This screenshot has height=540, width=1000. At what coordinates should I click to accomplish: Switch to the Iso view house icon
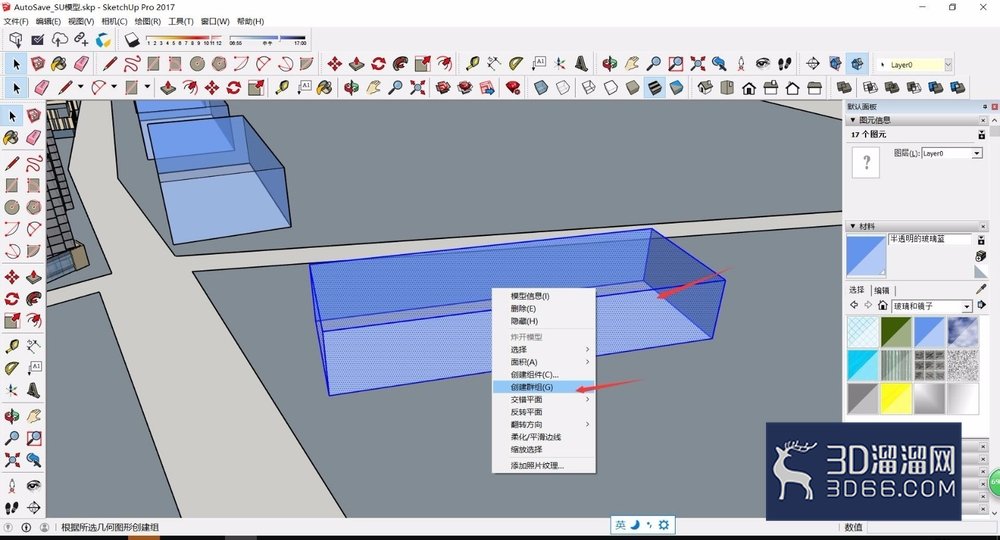pos(705,87)
